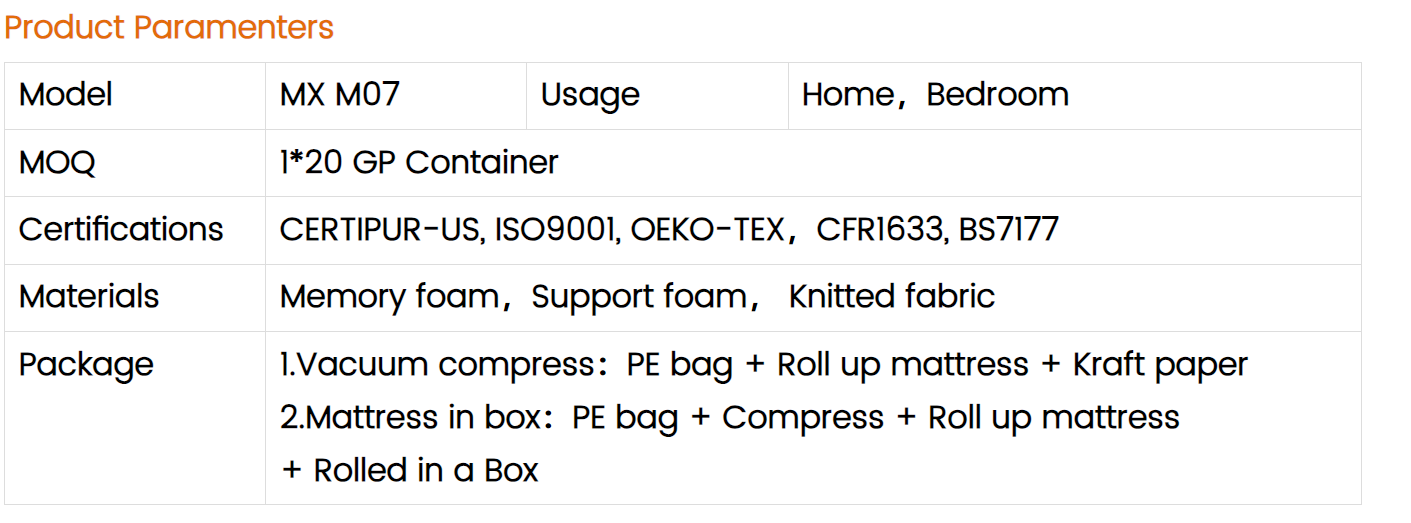The width and height of the screenshot is (1411, 523).
Task: Click the 1*20 GP Container text
Action: [419, 162]
